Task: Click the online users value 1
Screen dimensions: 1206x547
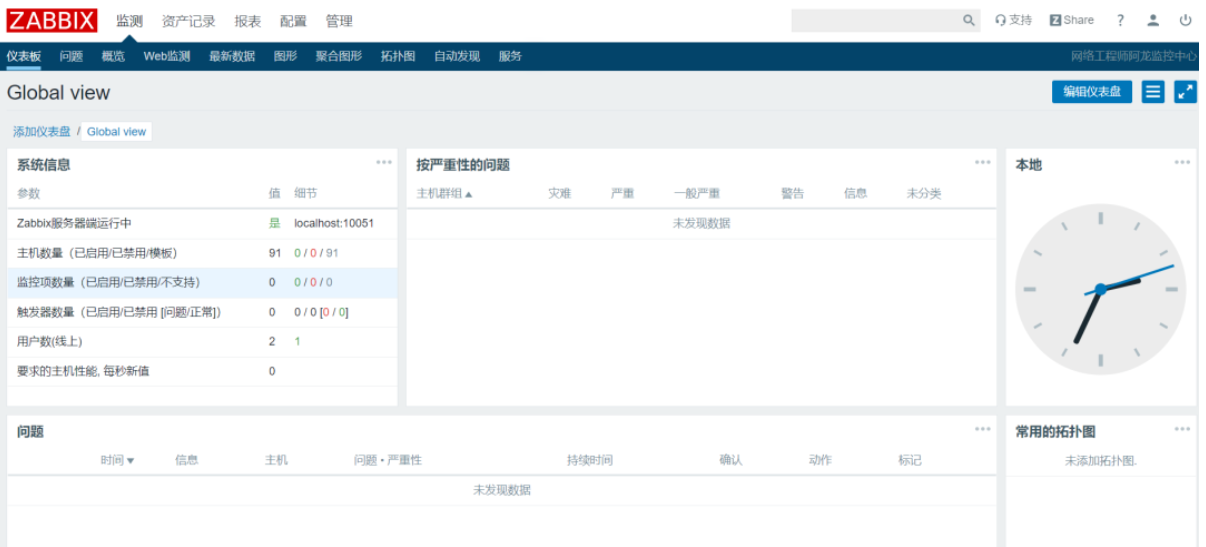Action: point(297,342)
